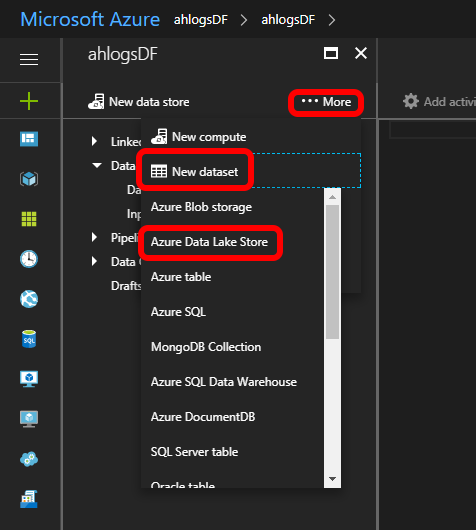
Task: Click the New compute icon
Action: coord(159,137)
